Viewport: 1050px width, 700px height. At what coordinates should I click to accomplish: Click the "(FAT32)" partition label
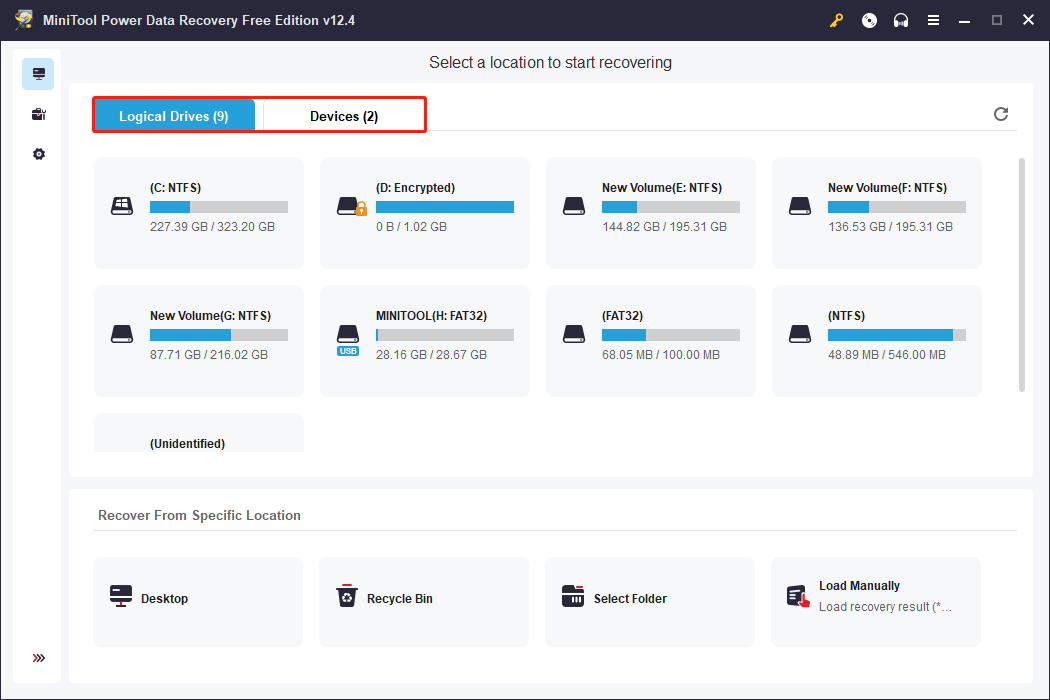coord(622,316)
